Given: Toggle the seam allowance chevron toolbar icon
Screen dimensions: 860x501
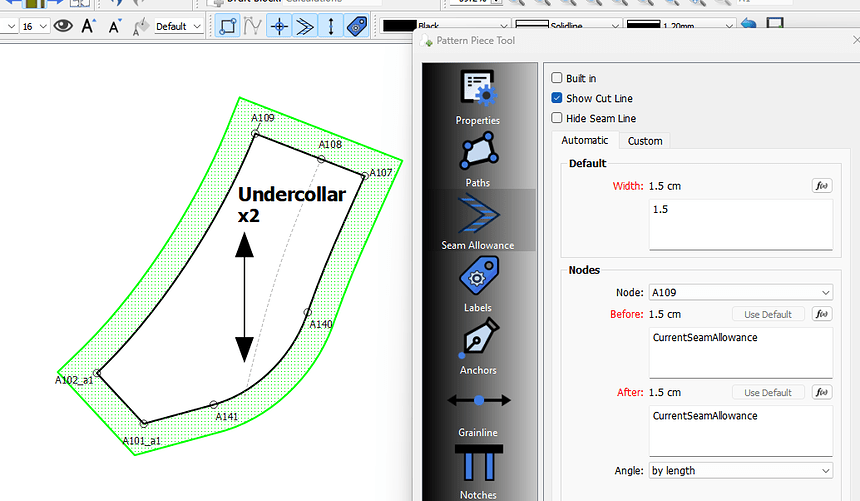Looking at the screenshot, I should tap(305, 26).
